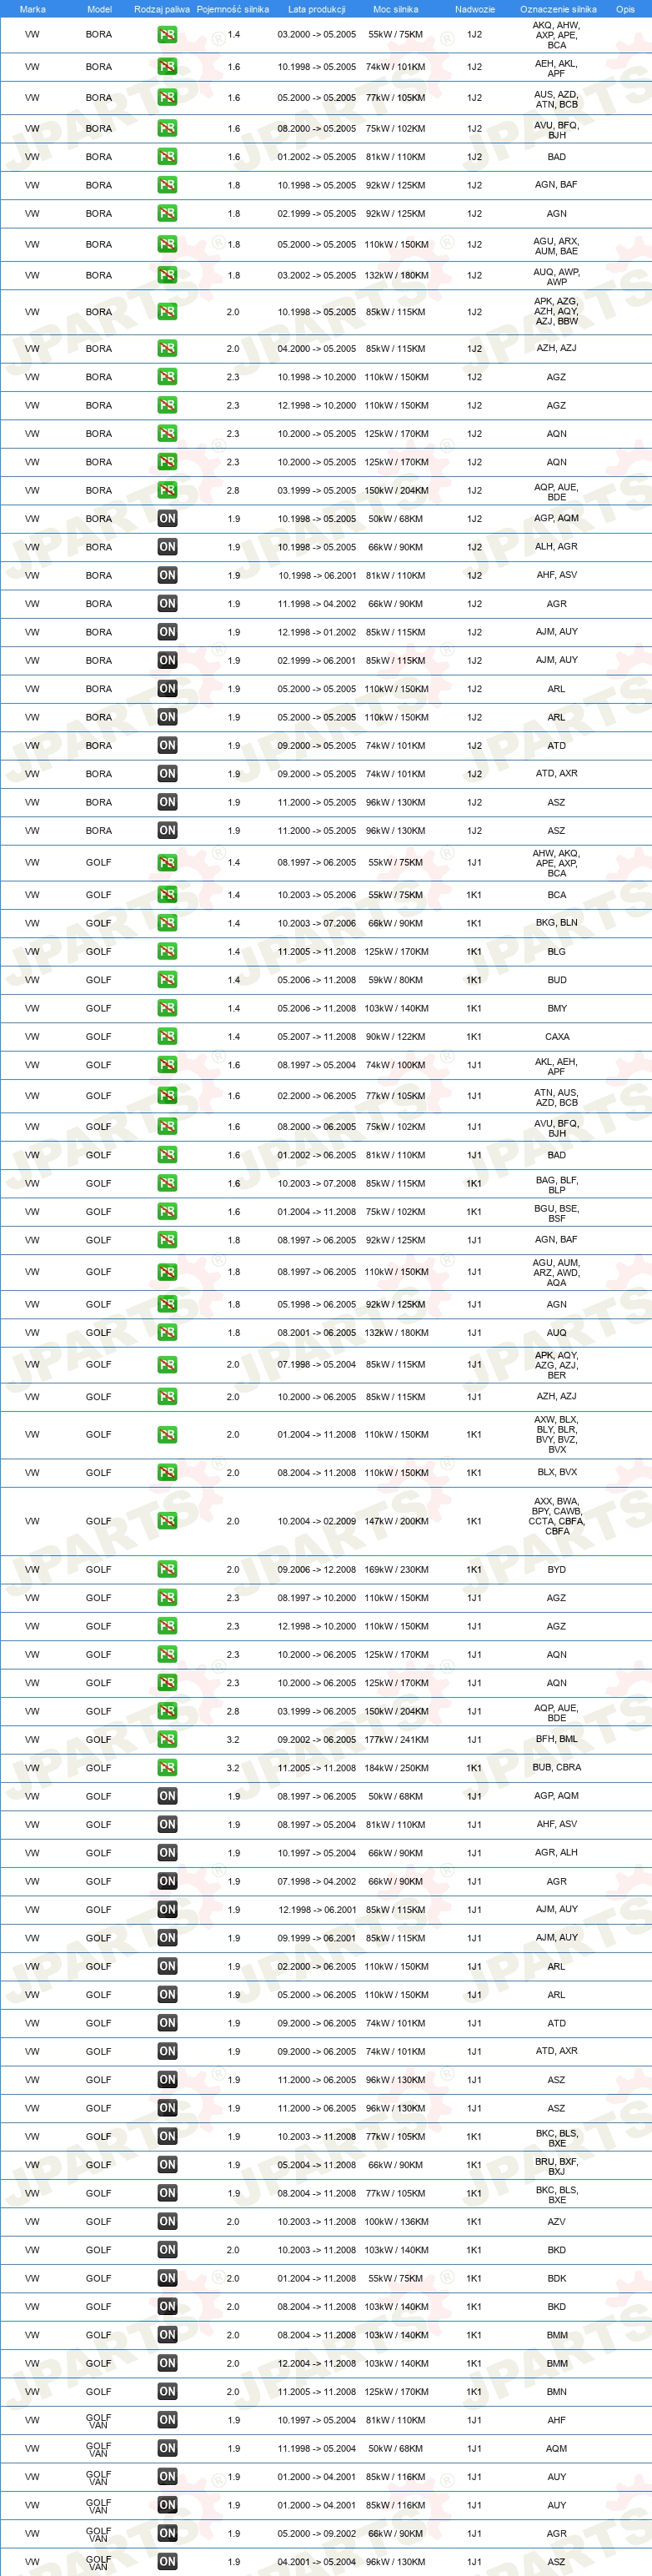Select diesel ON icon in GOLF VAN AQM row
The image size is (652, 2576).
point(167,2448)
